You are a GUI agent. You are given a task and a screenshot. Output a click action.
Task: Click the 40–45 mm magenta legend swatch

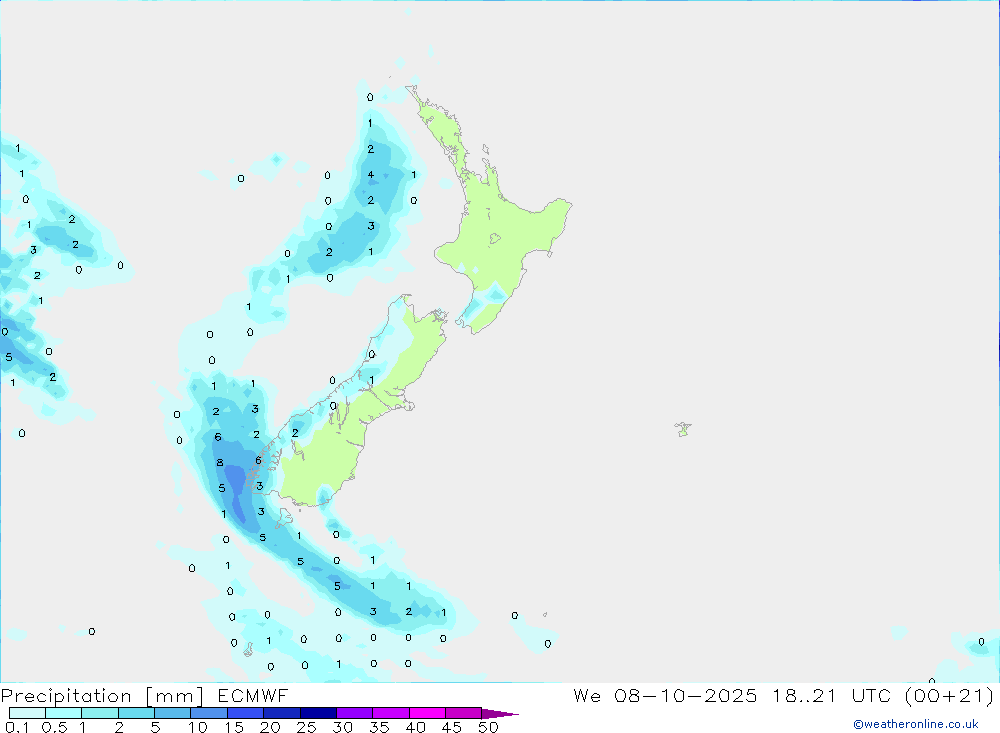point(427,713)
